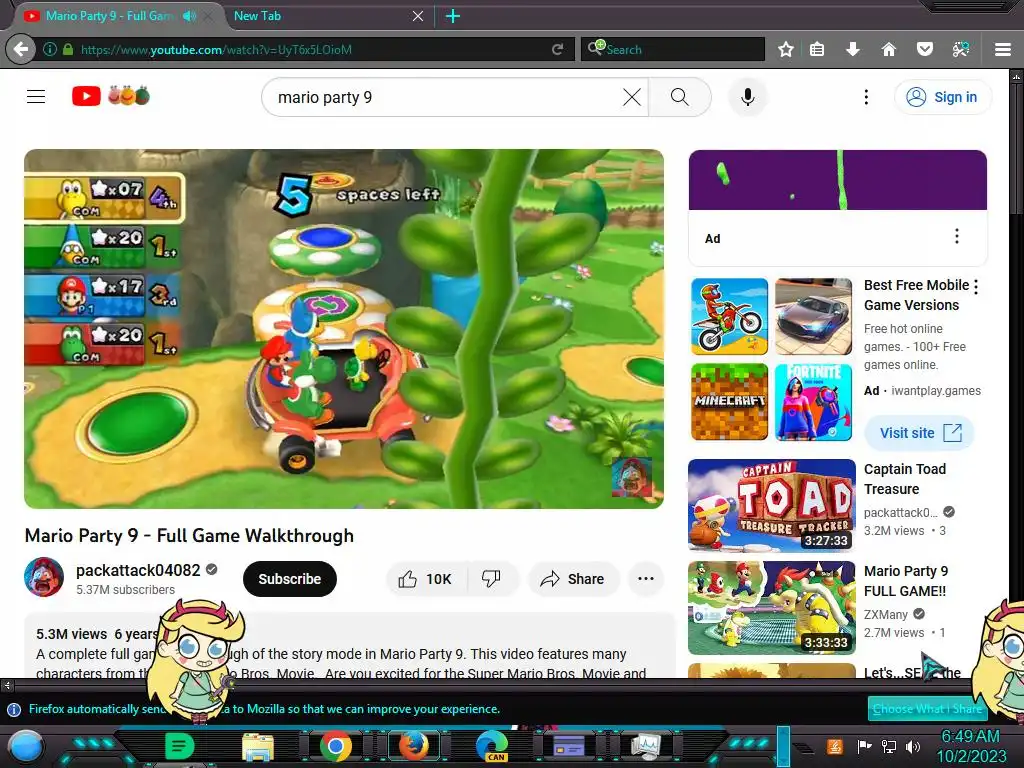The width and height of the screenshot is (1024, 768).
Task: Click the green padlock security icon
Action: (68, 50)
